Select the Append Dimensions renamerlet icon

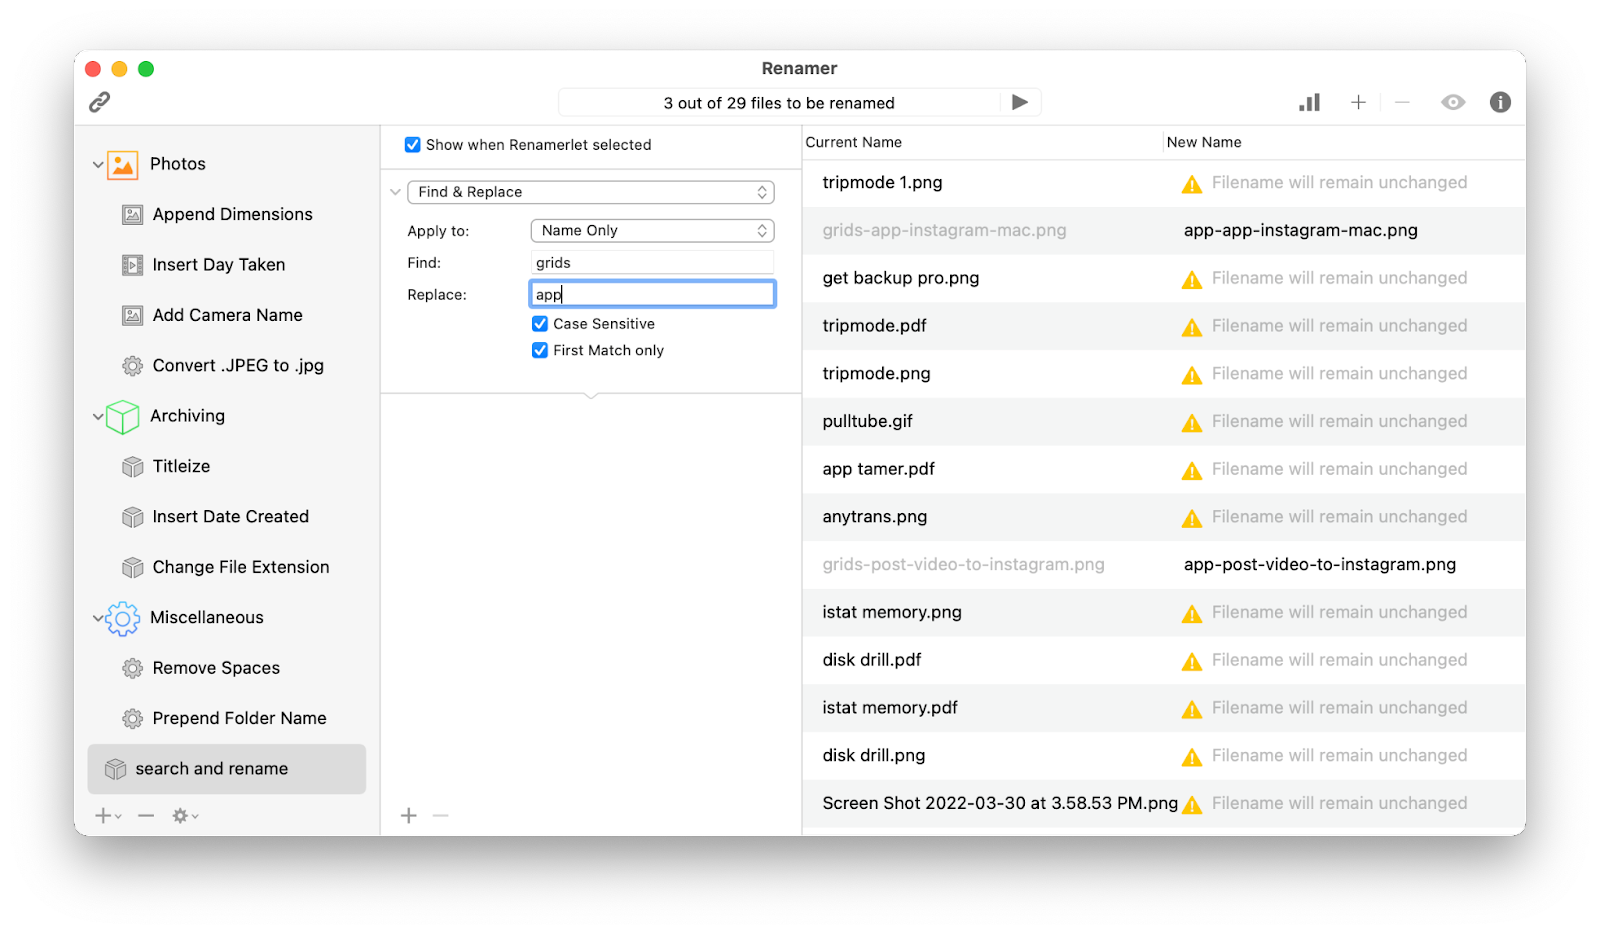pyautogui.click(x=132, y=214)
